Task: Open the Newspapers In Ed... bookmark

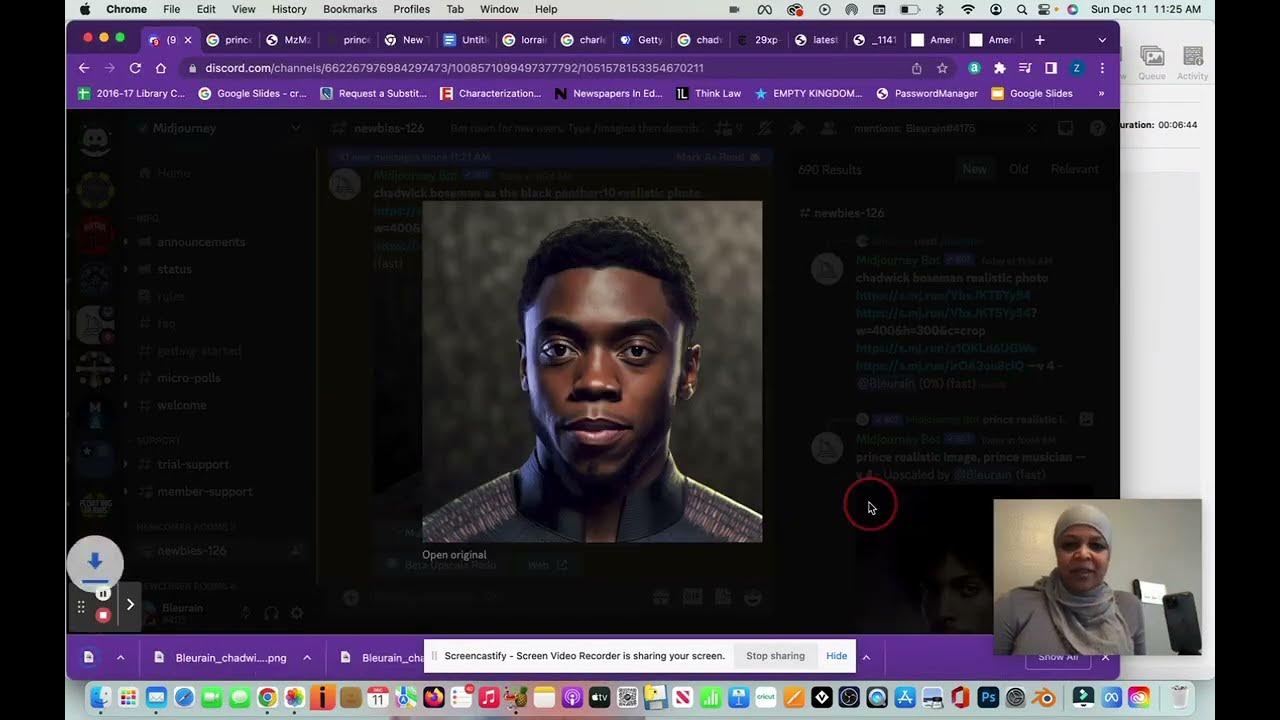Action: (x=608, y=93)
